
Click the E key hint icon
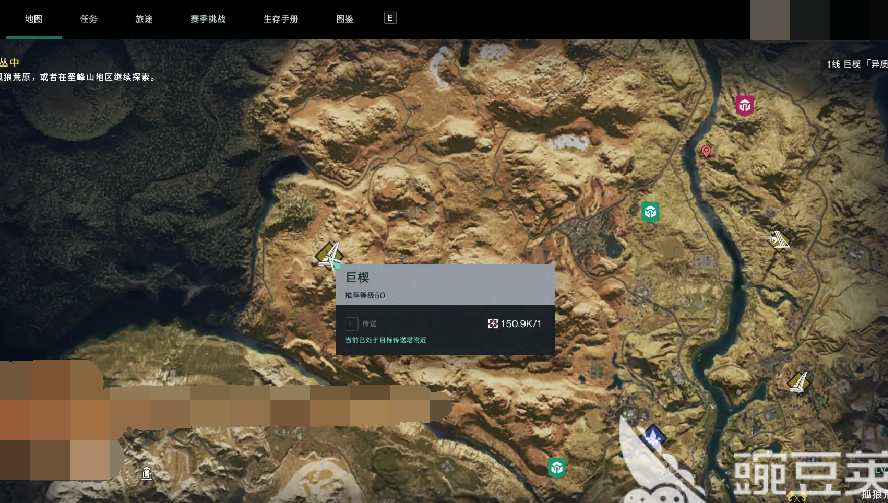[x=390, y=18]
